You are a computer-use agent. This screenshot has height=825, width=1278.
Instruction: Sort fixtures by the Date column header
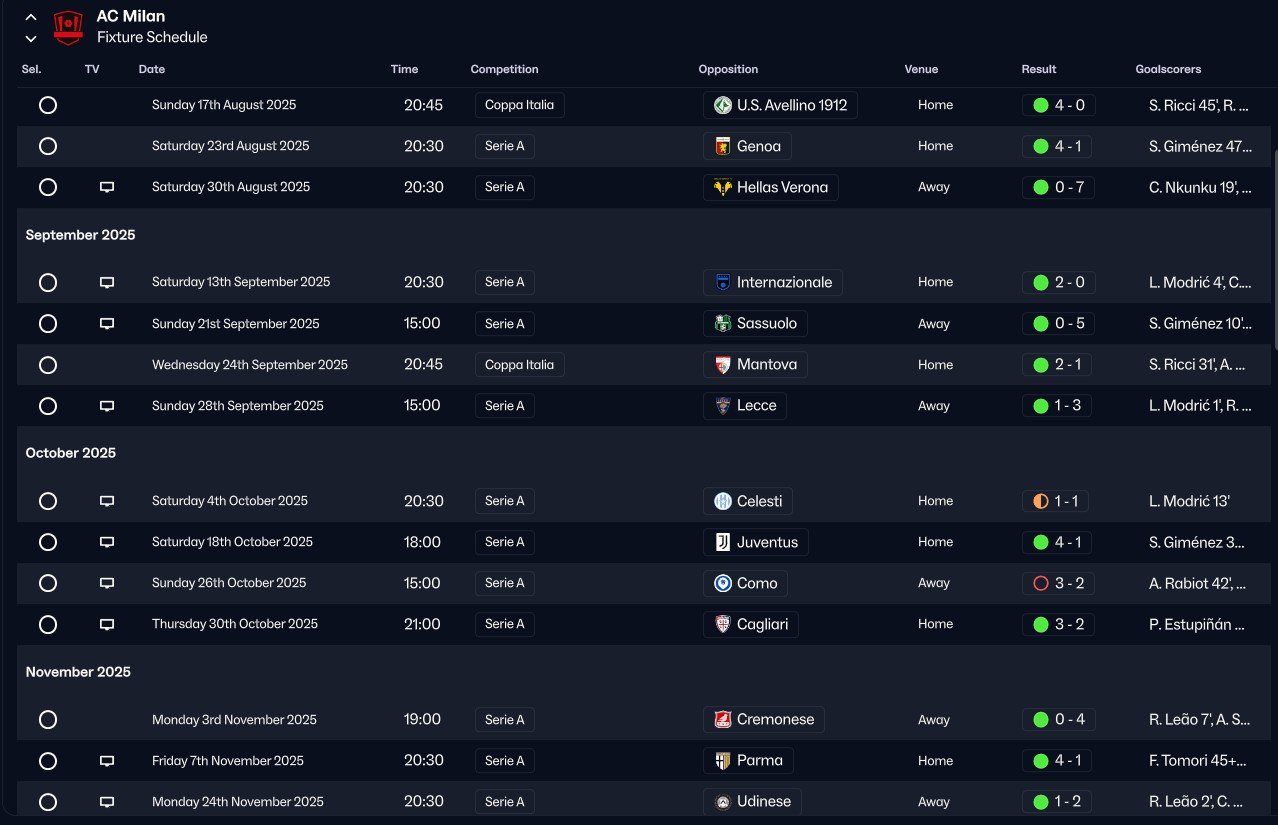[152, 70]
